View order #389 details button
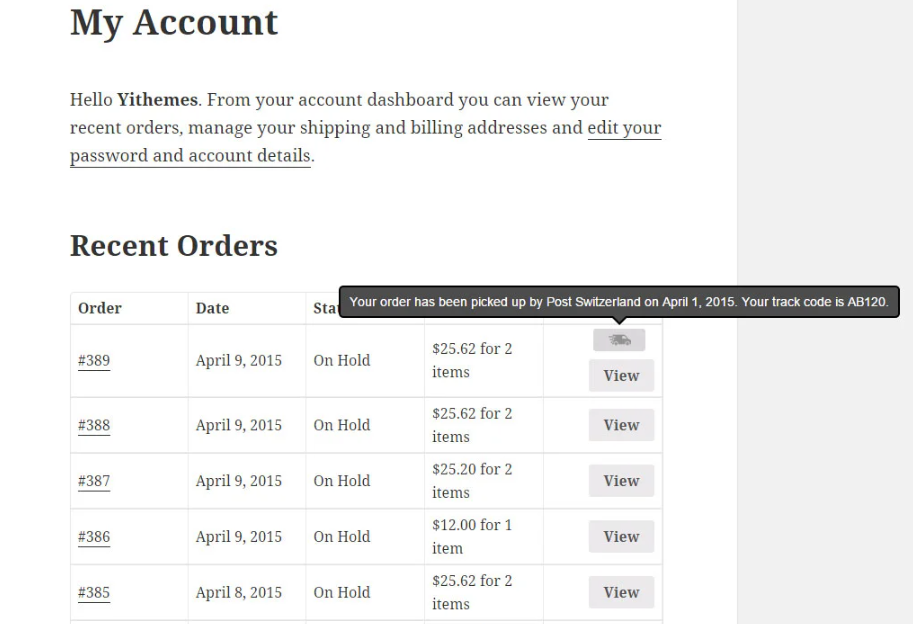 [x=621, y=376]
